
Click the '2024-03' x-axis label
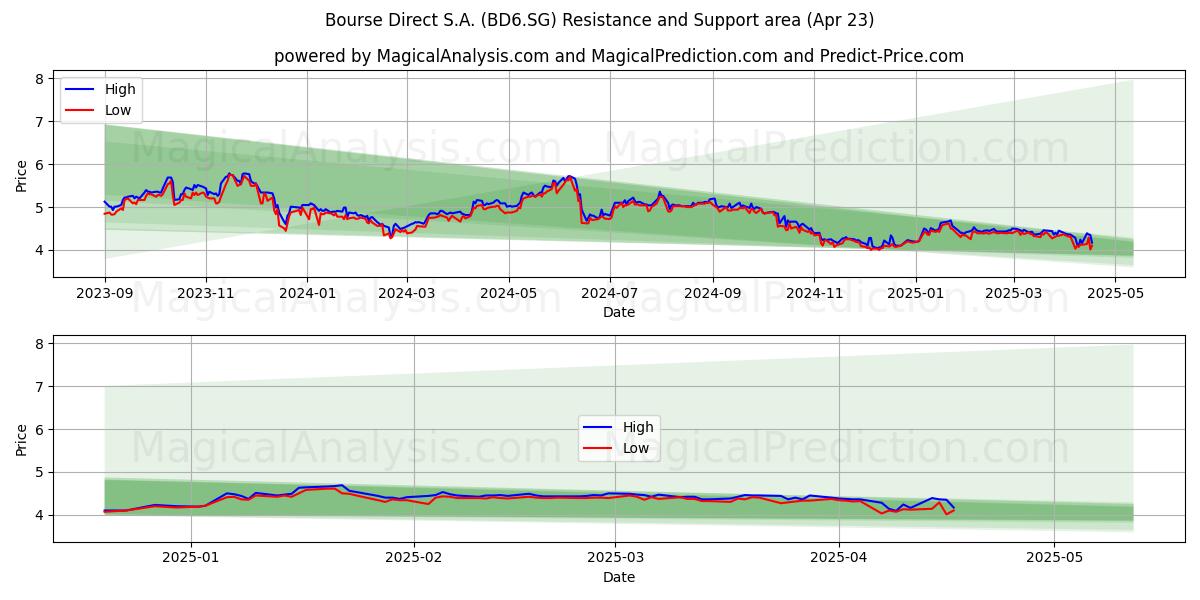pos(407,295)
